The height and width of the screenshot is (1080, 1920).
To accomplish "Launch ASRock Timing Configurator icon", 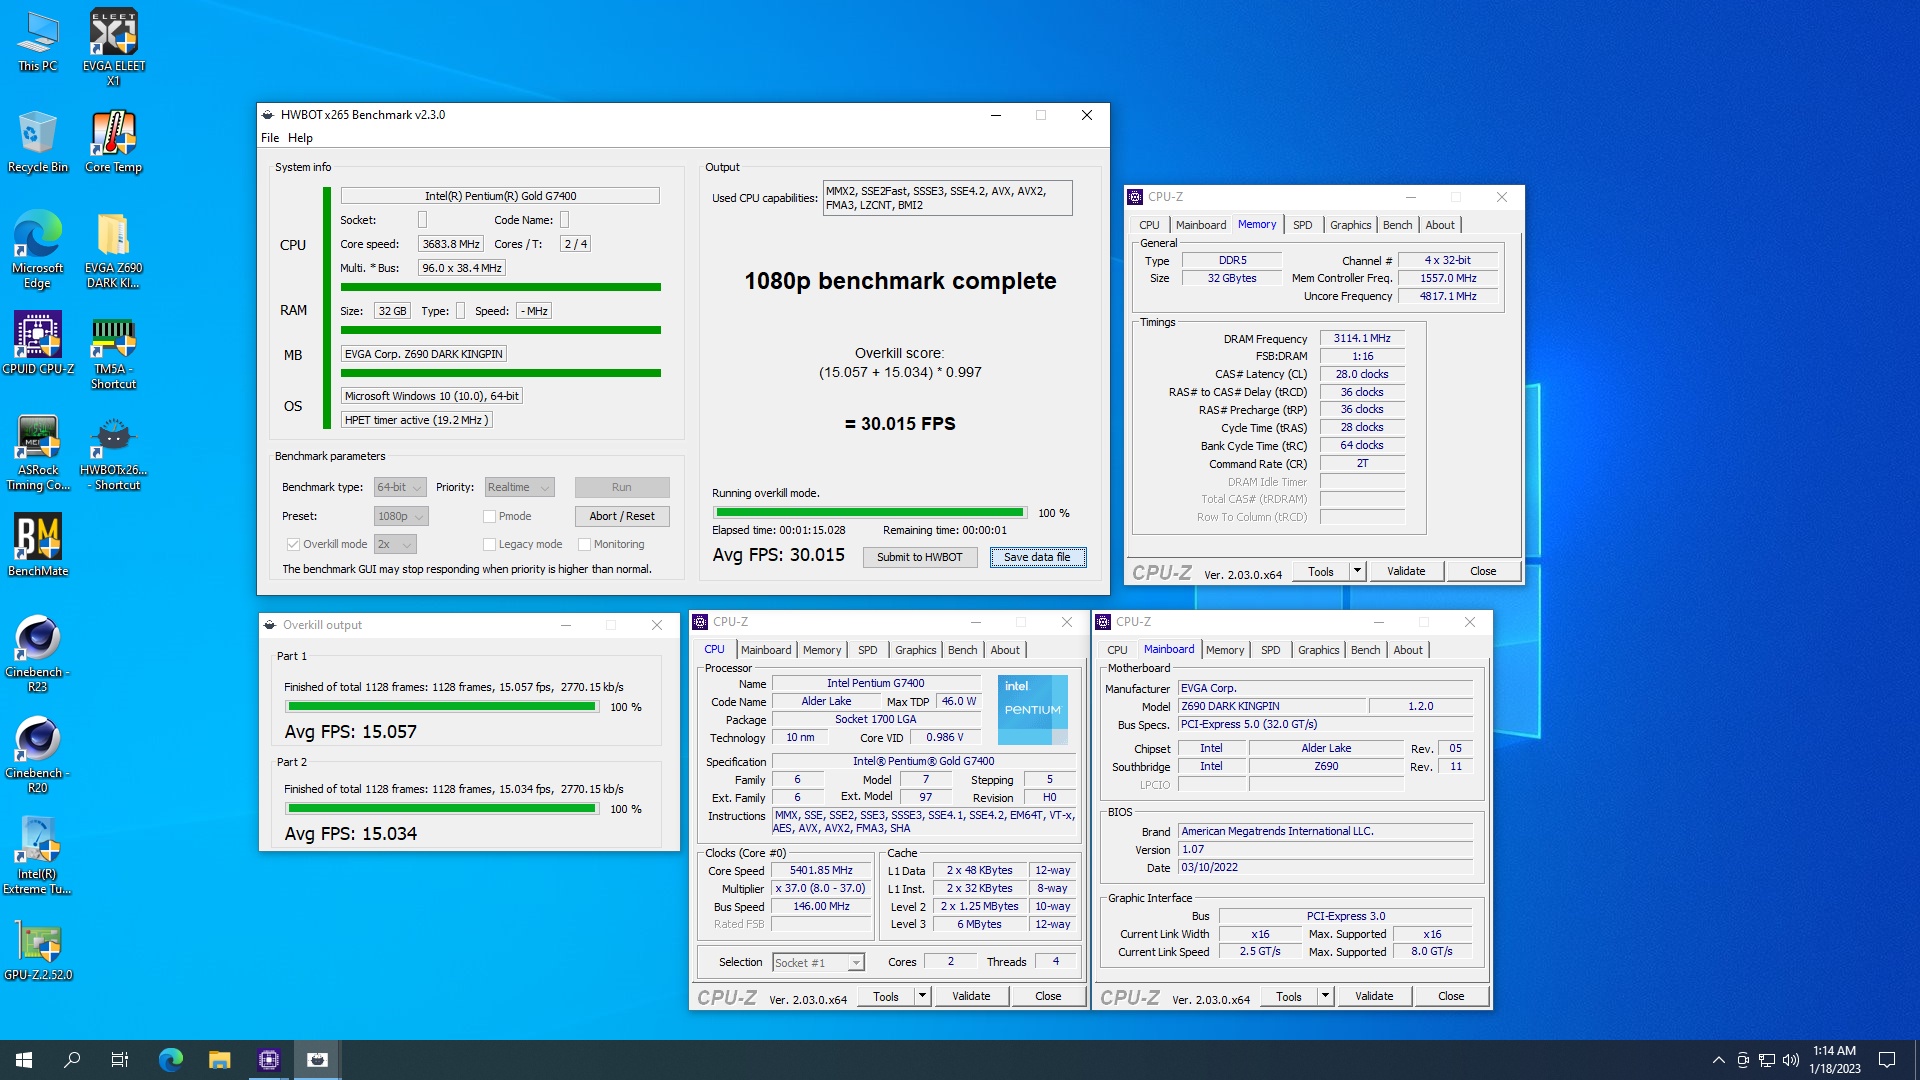I will pyautogui.click(x=38, y=452).
